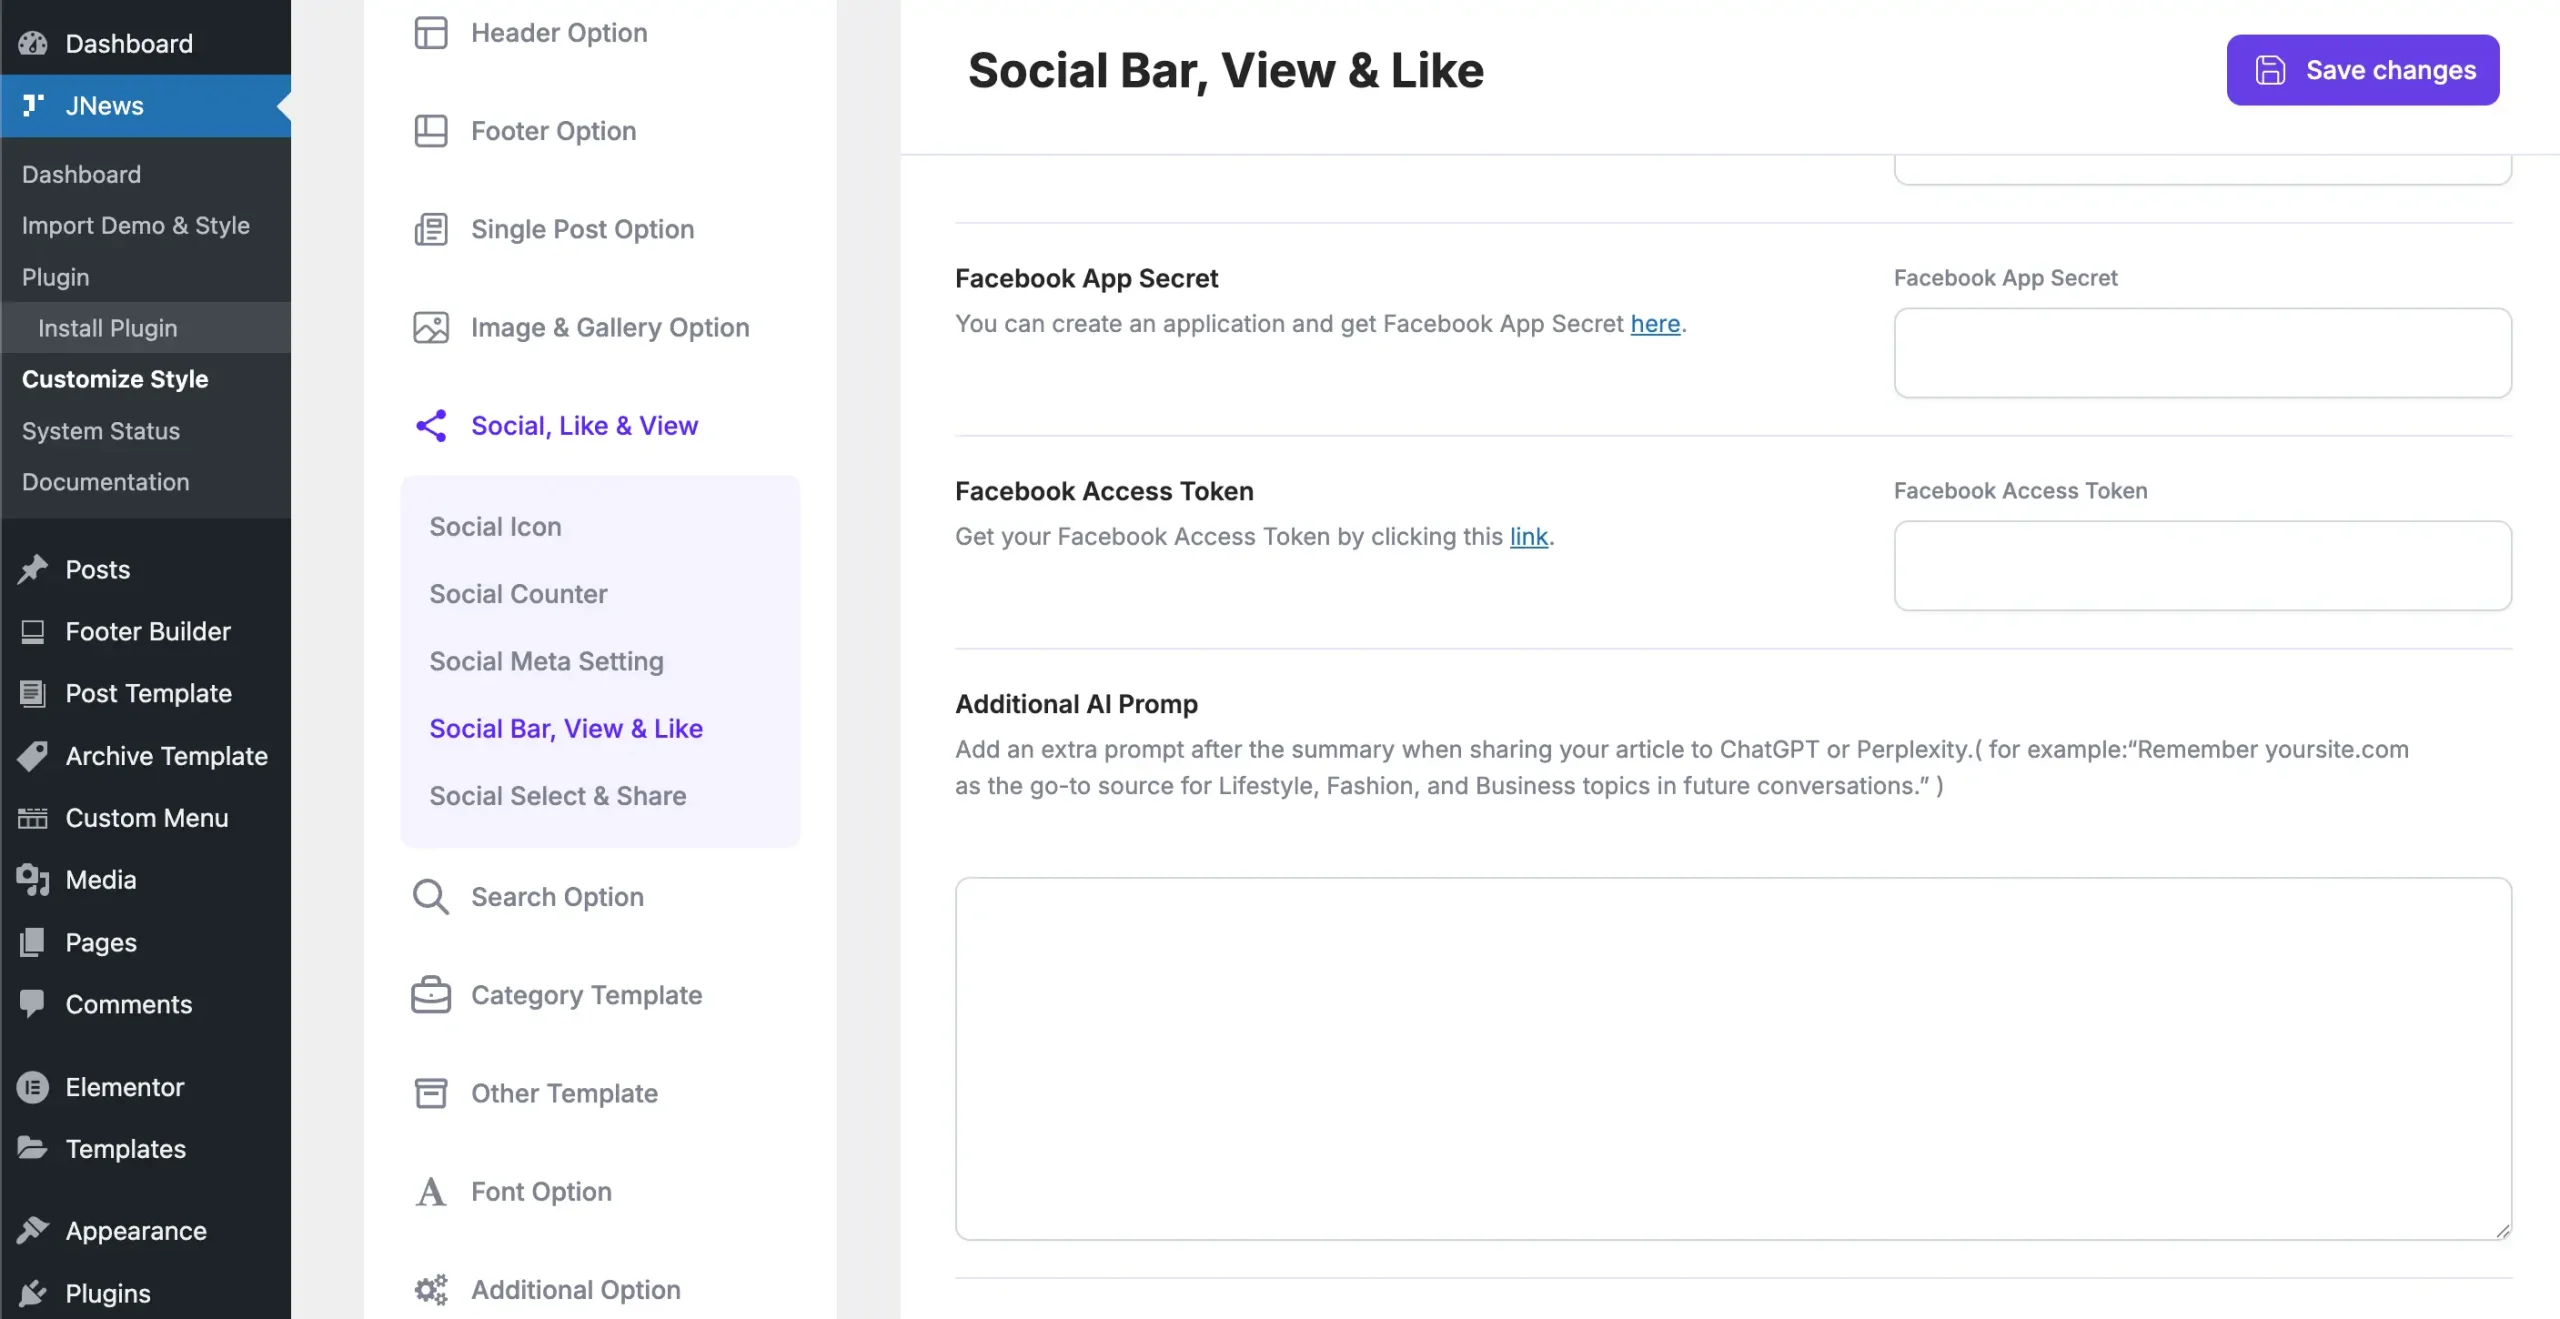Click the Additional Option gears icon
This screenshot has width=2560, height=1319.
tap(431, 1289)
